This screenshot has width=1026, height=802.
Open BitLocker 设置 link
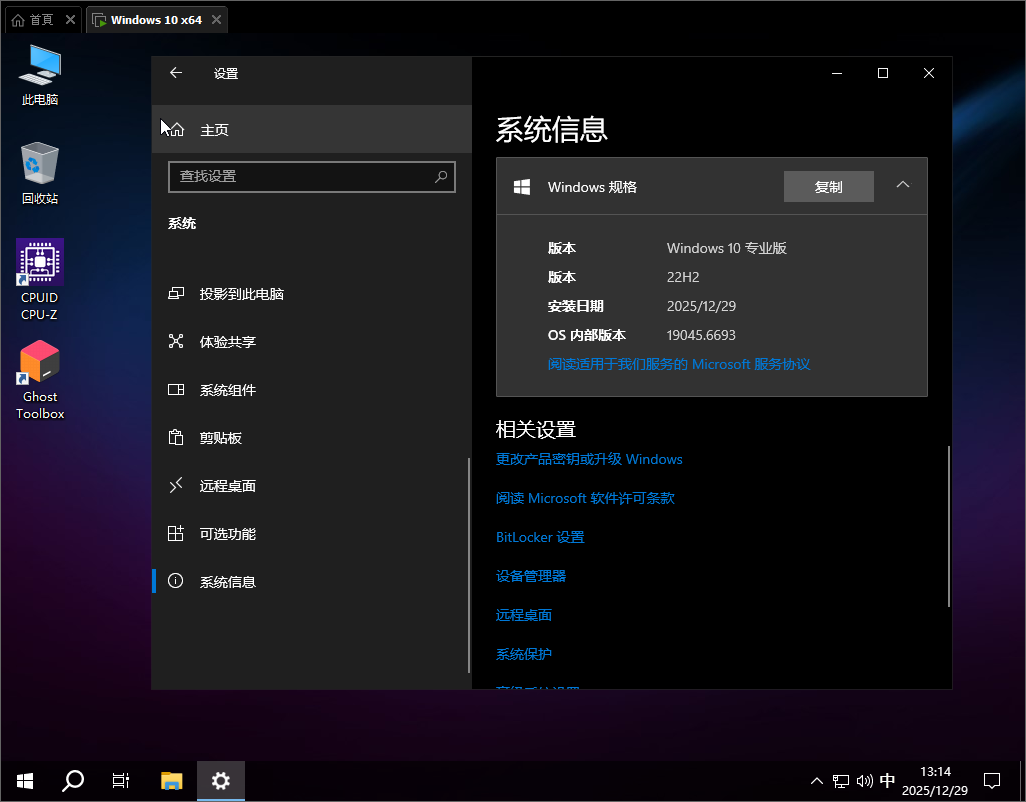click(540, 537)
